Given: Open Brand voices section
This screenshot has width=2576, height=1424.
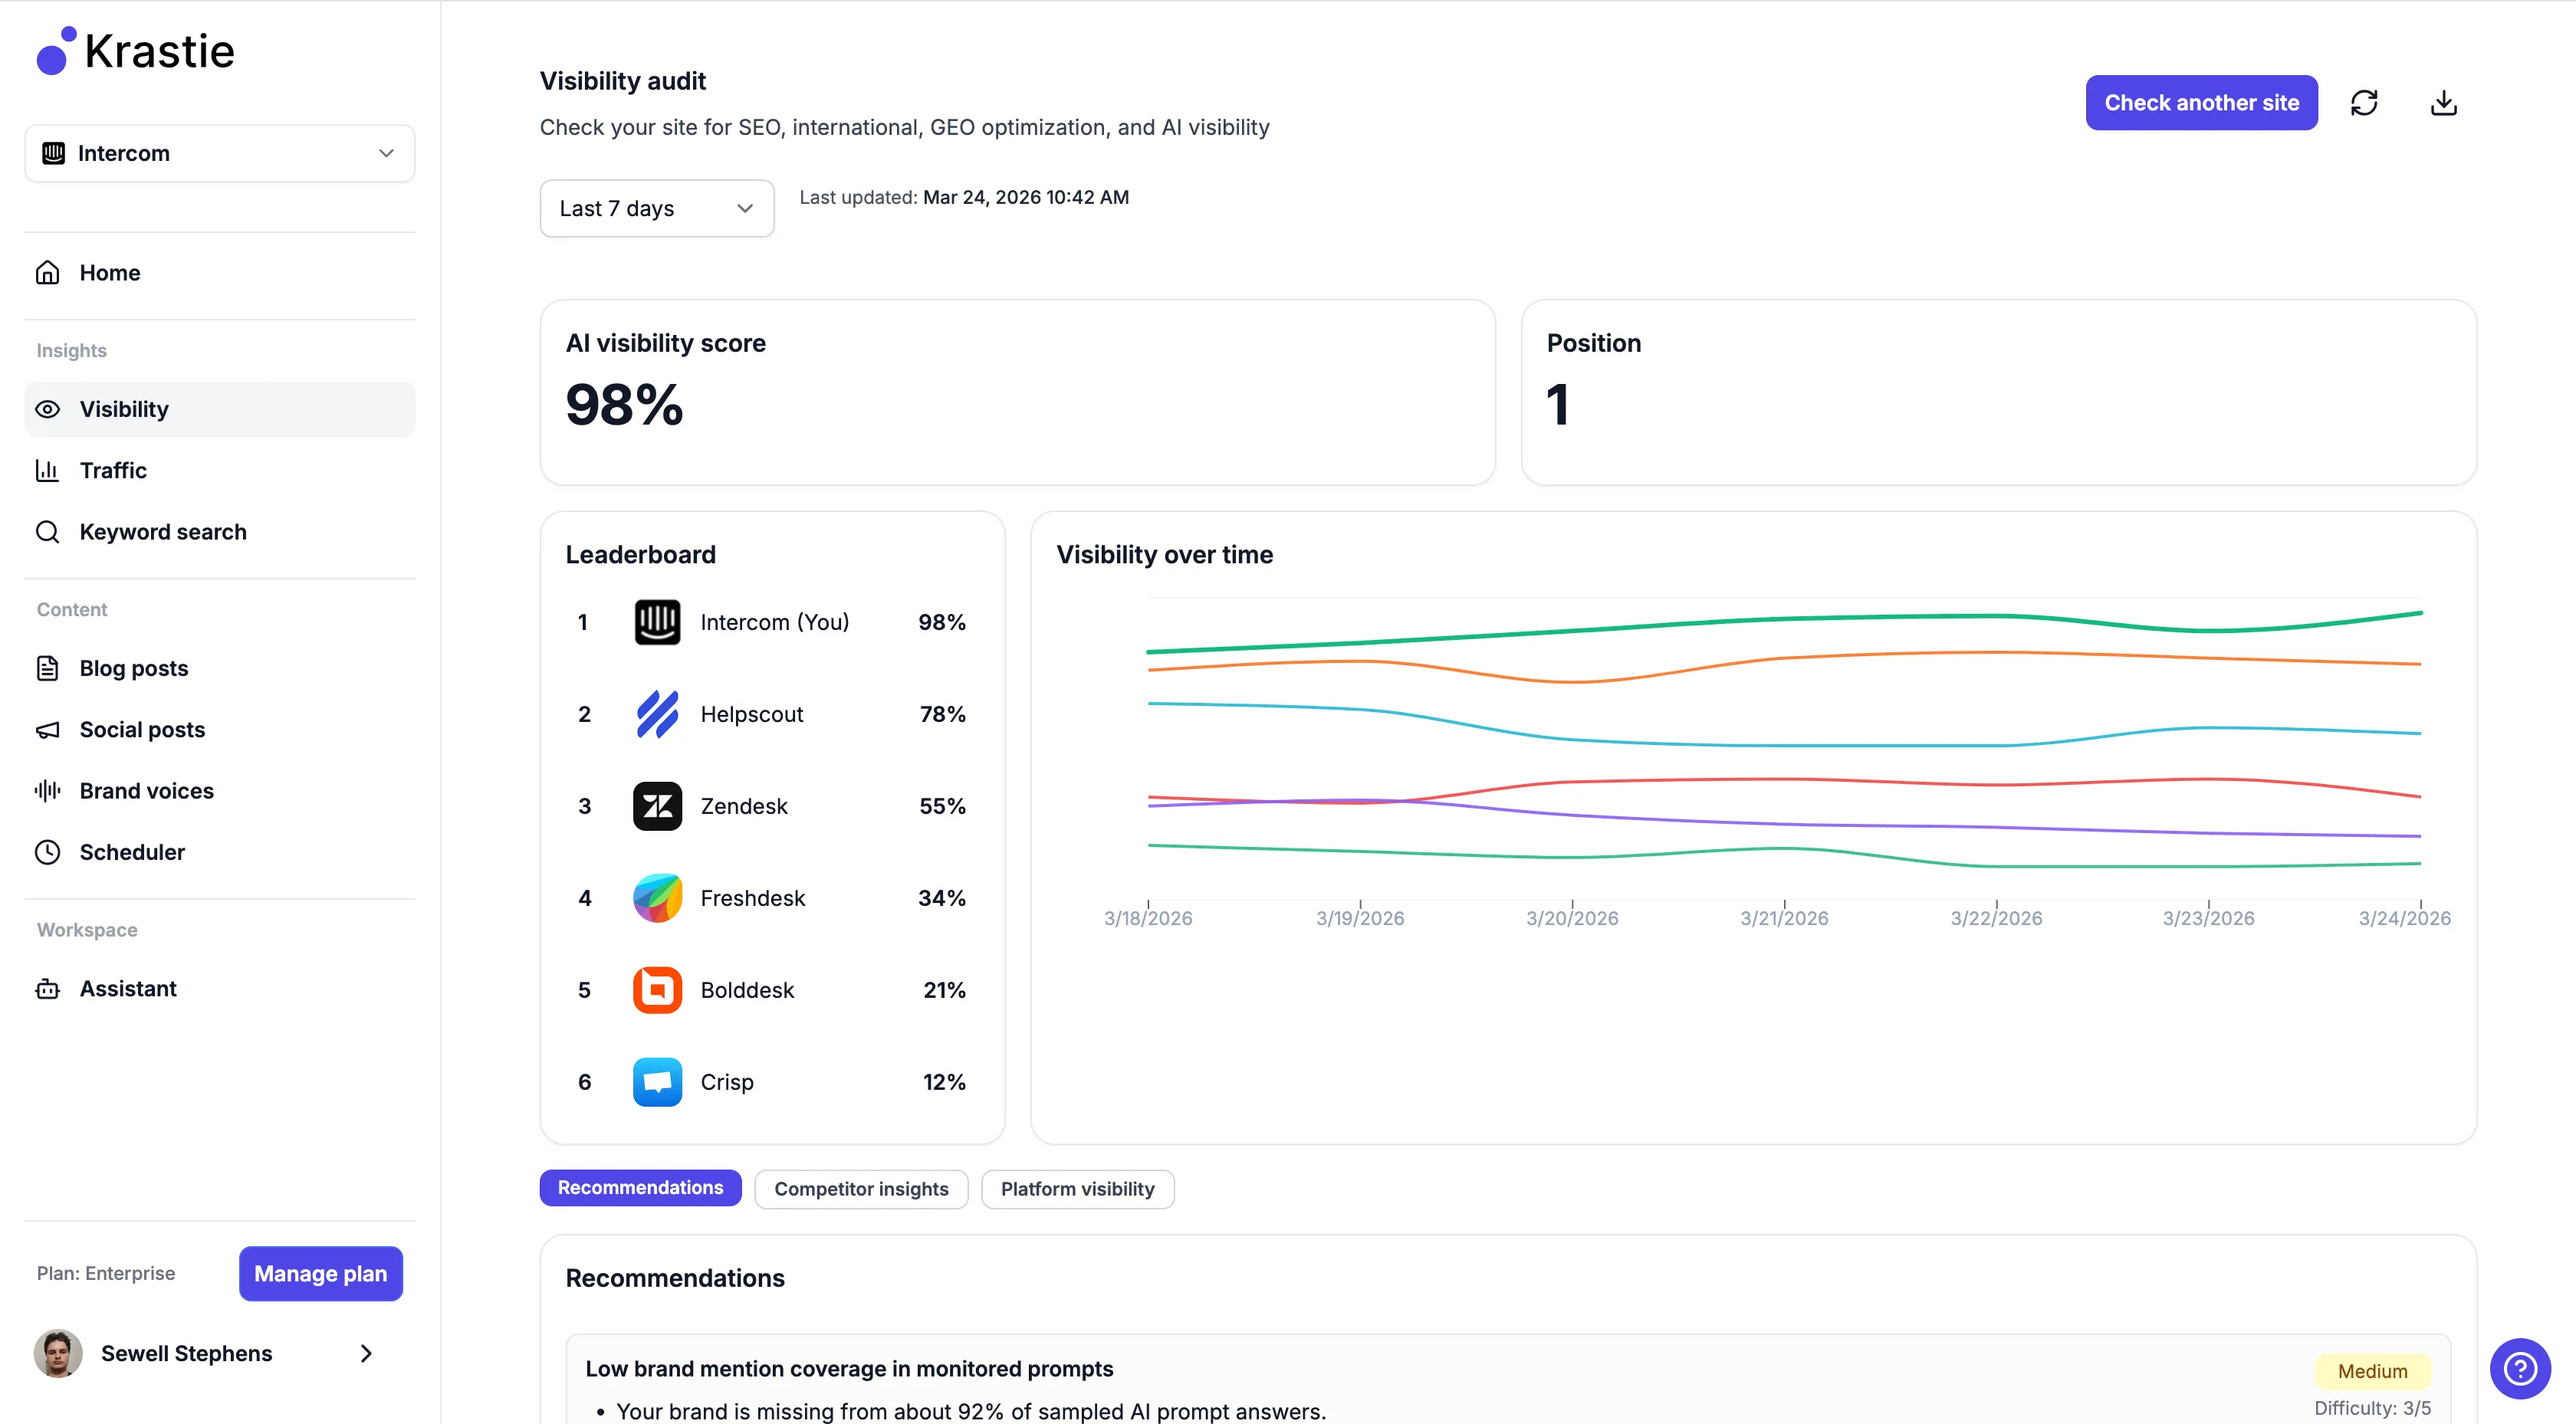Looking at the screenshot, I should [220, 791].
